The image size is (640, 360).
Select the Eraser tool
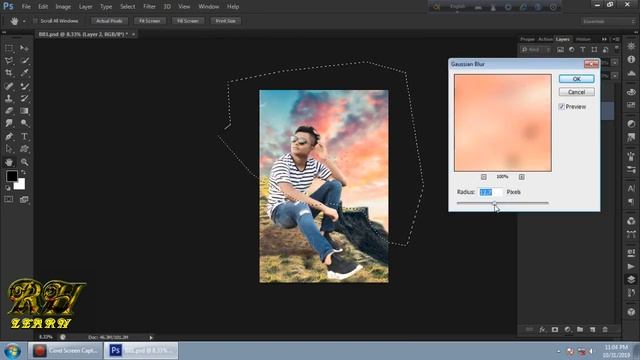[9, 111]
